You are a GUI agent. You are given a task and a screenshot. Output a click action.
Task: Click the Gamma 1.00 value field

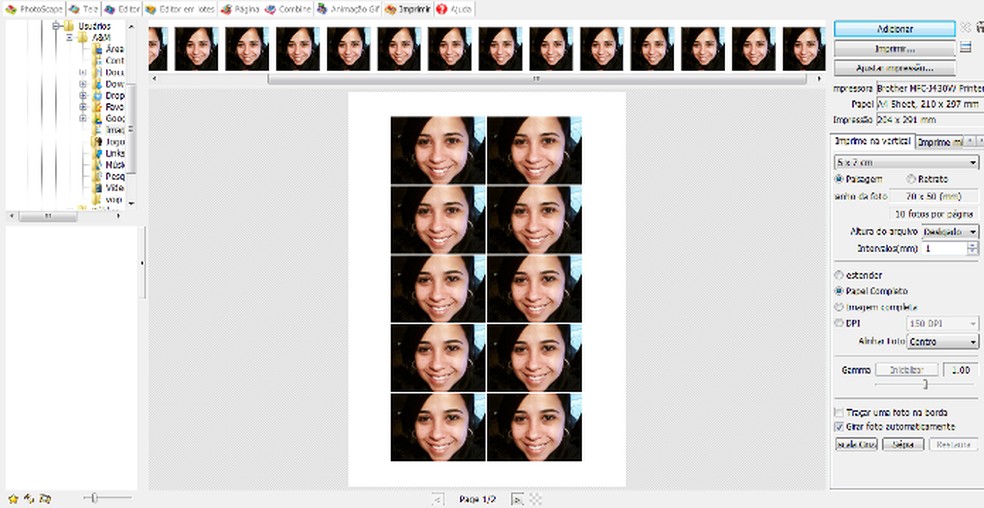pos(960,370)
